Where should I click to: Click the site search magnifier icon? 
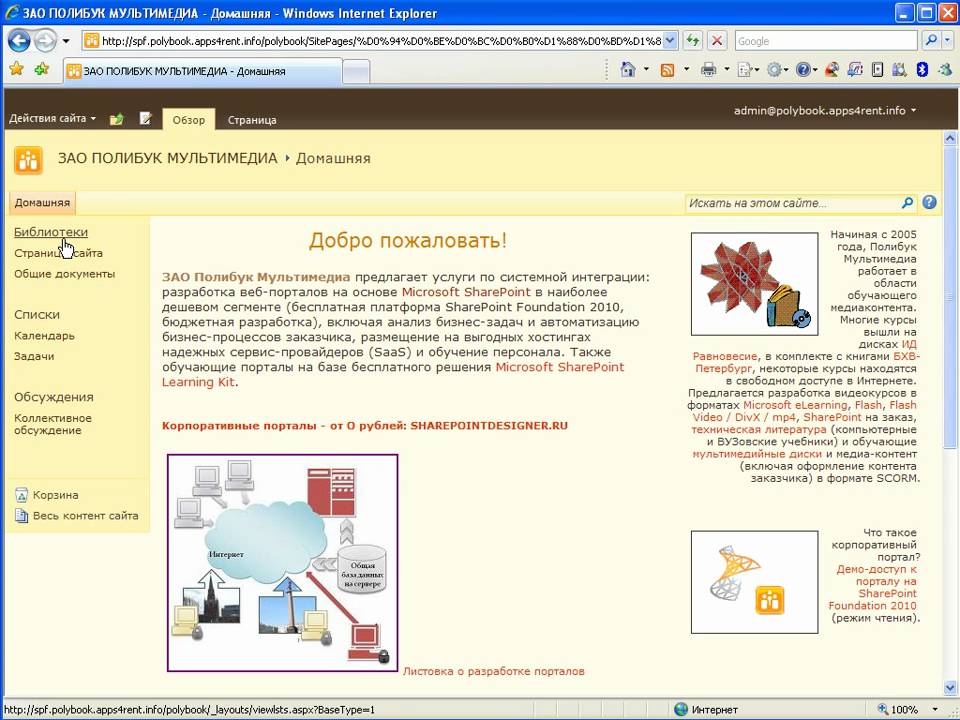[907, 203]
